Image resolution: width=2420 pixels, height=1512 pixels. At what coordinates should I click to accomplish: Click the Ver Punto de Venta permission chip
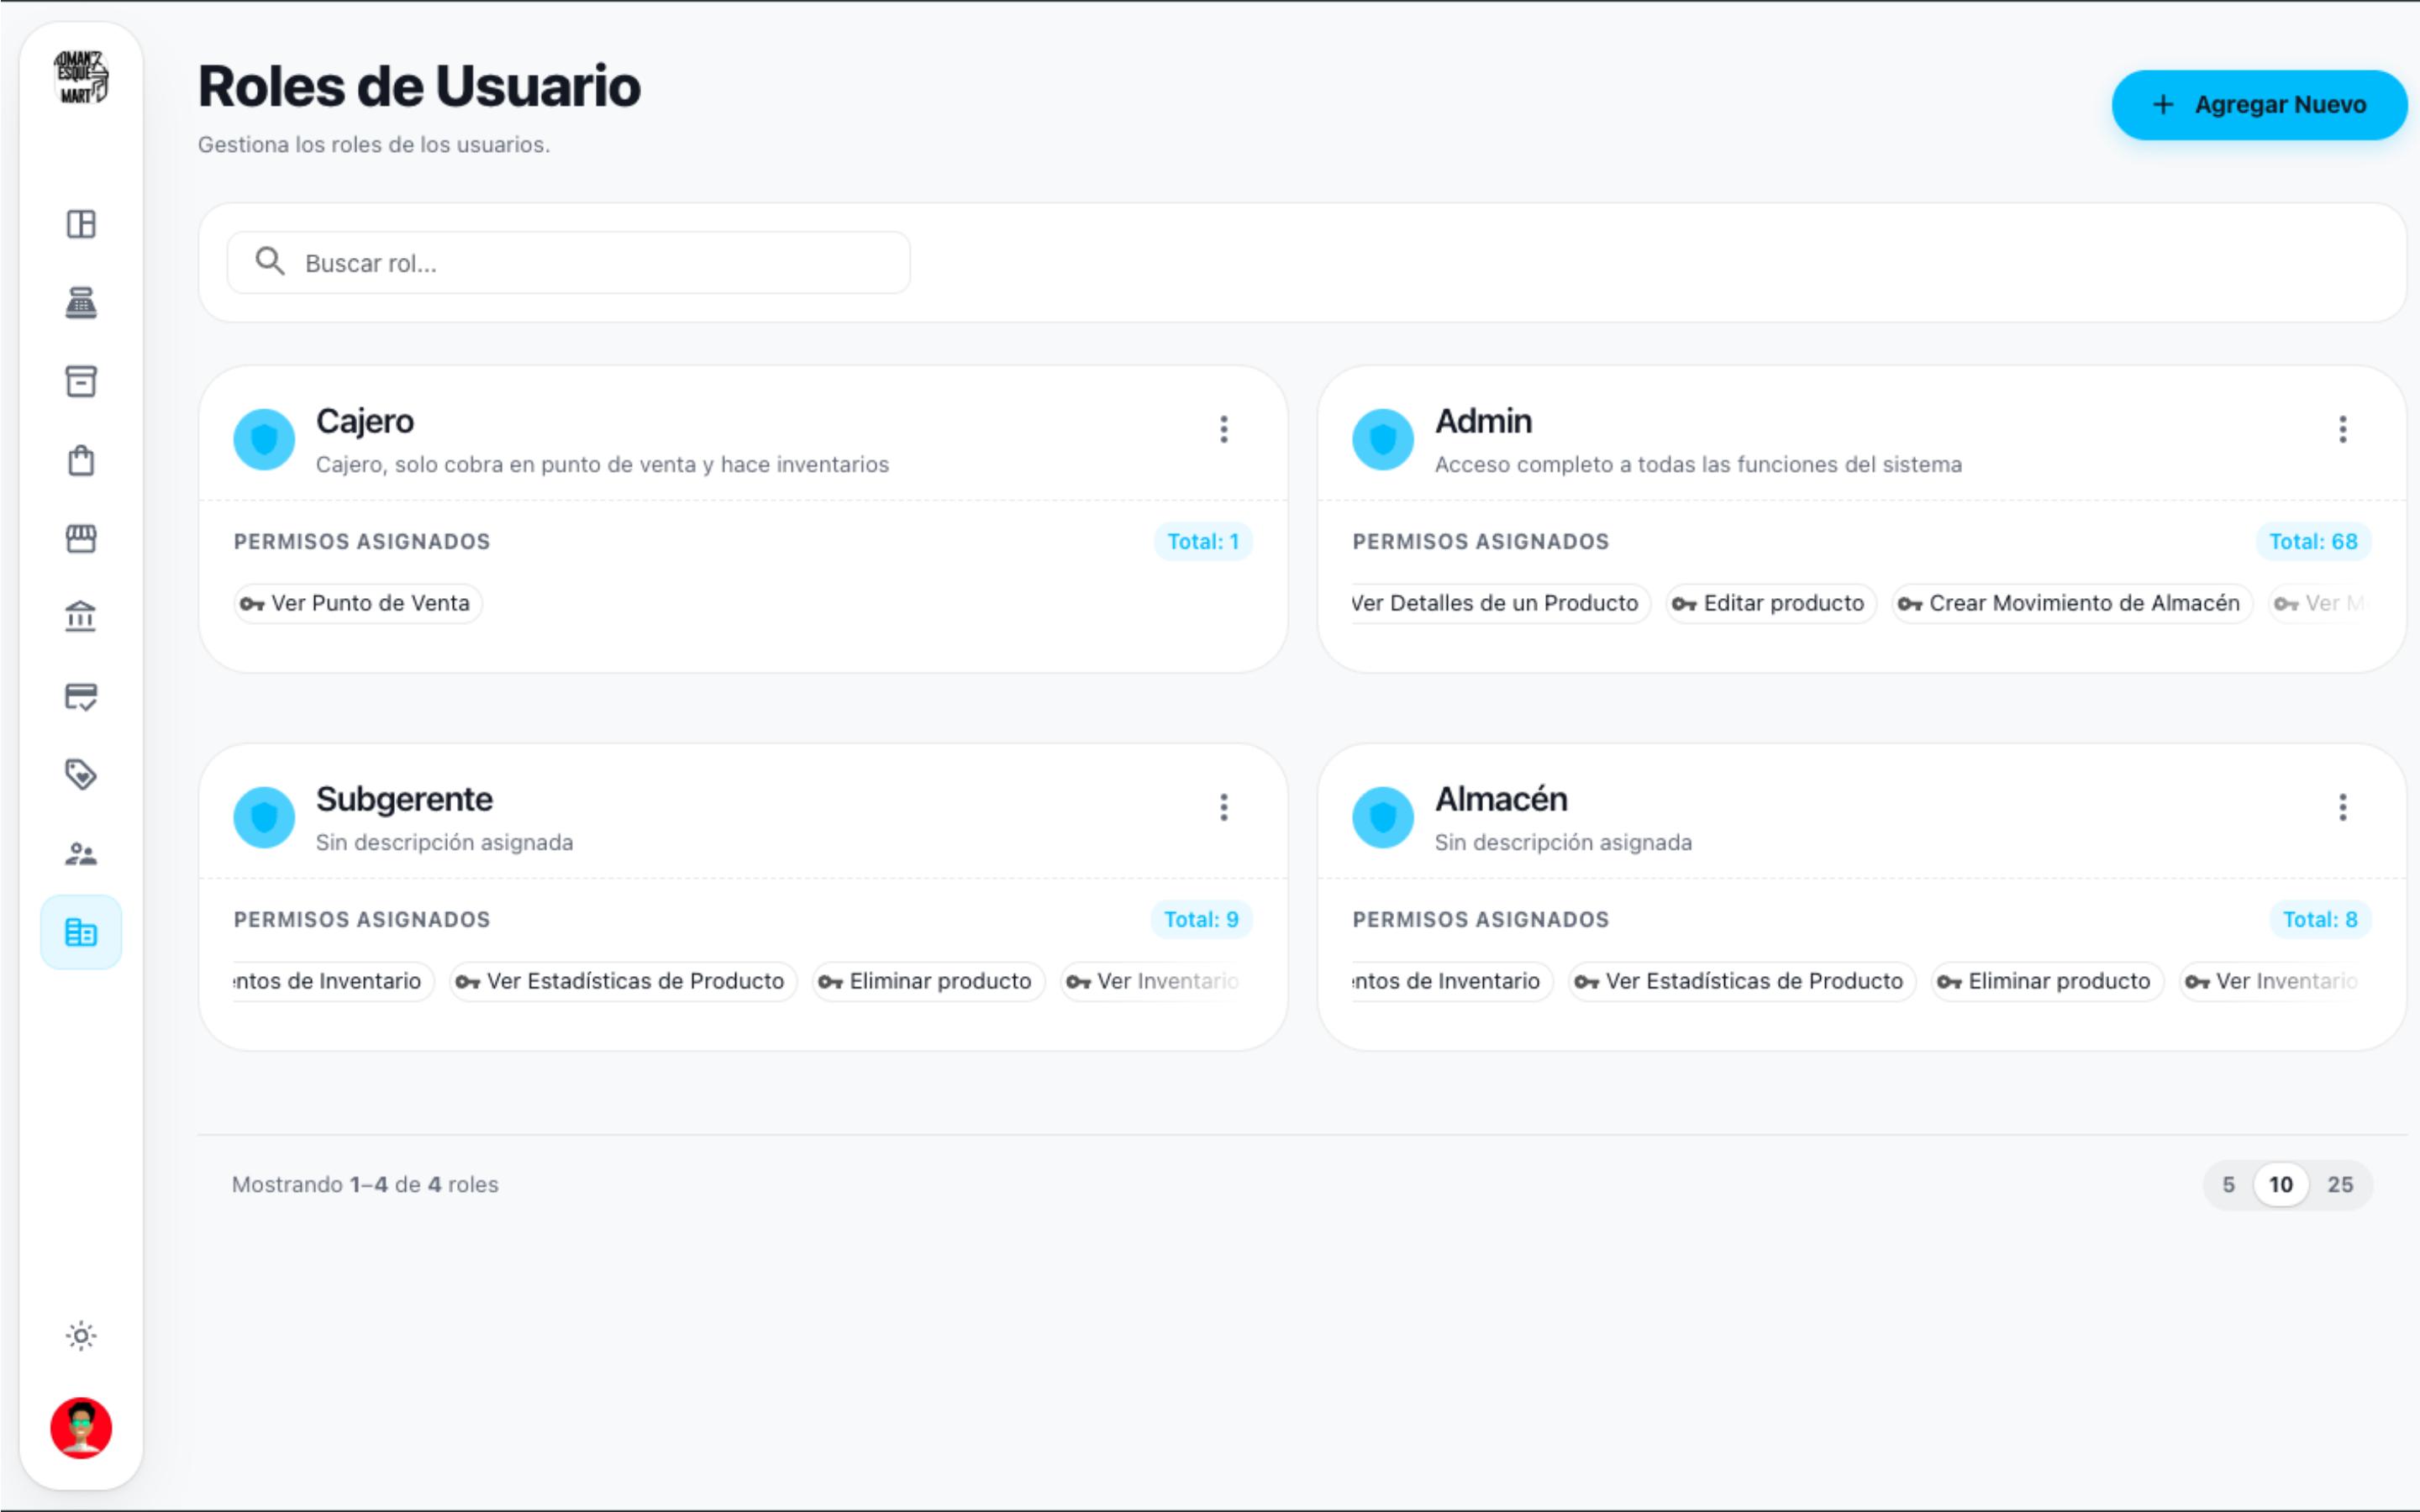[358, 603]
